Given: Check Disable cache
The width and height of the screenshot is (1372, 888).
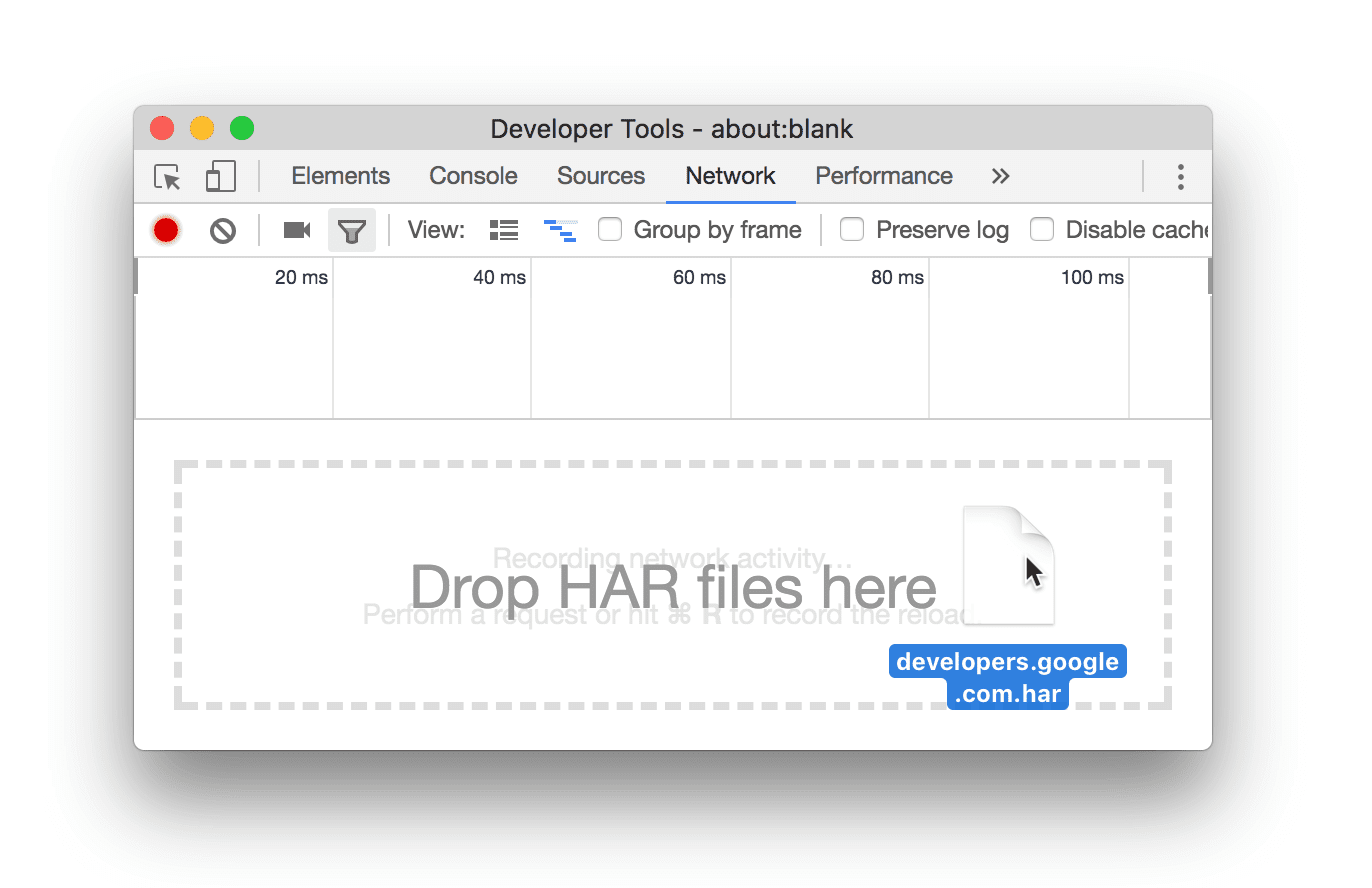Looking at the screenshot, I should click(x=1042, y=229).
